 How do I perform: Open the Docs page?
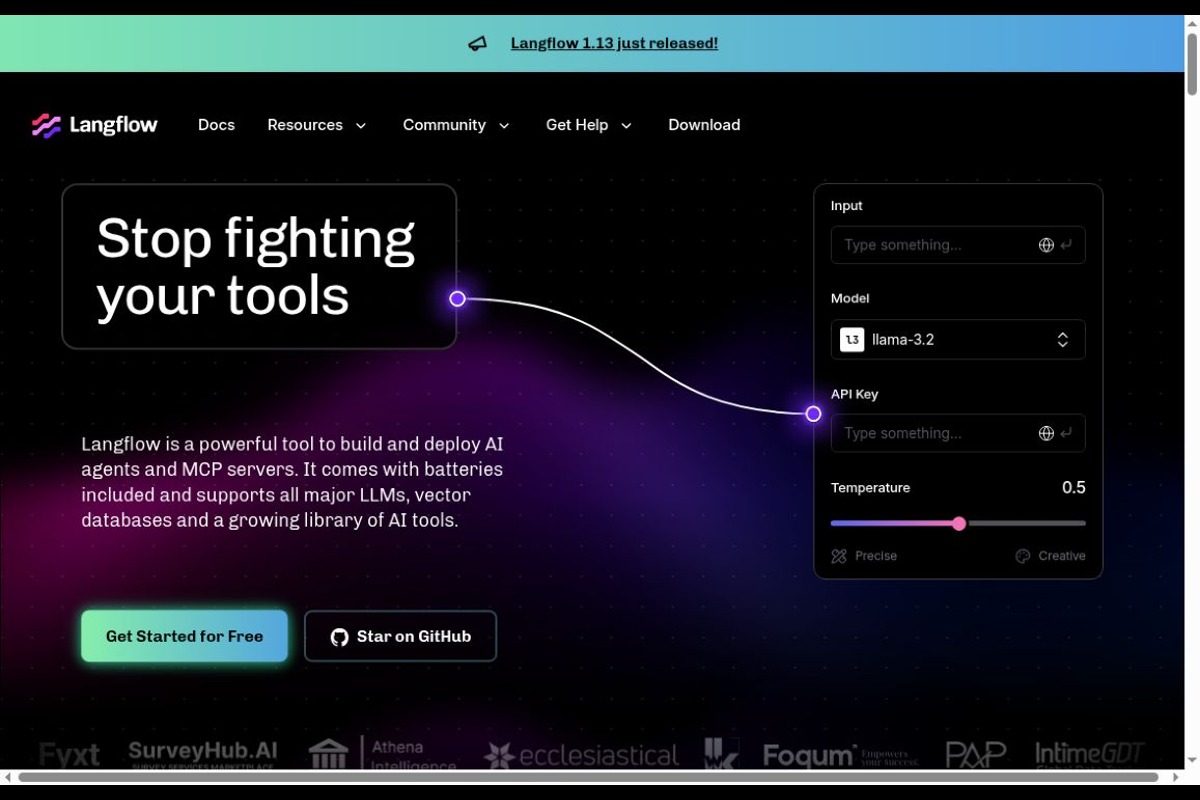pos(216,125)
